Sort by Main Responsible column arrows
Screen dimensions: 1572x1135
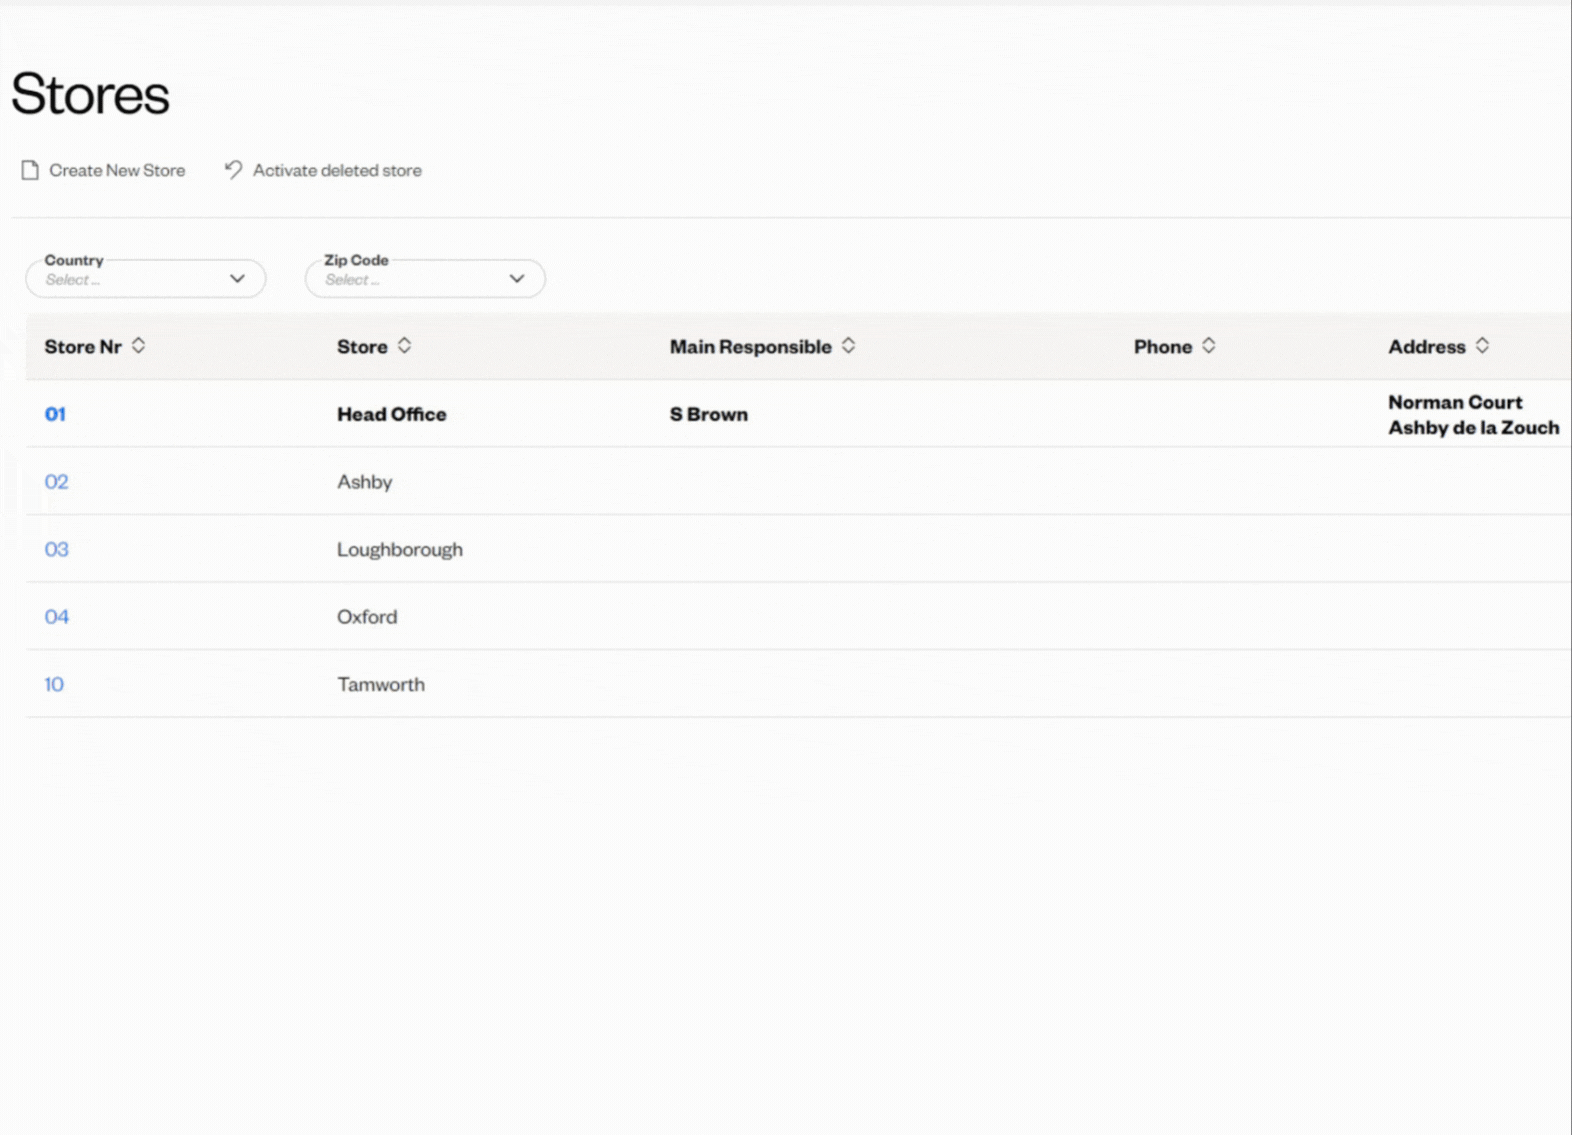(848, 346)
